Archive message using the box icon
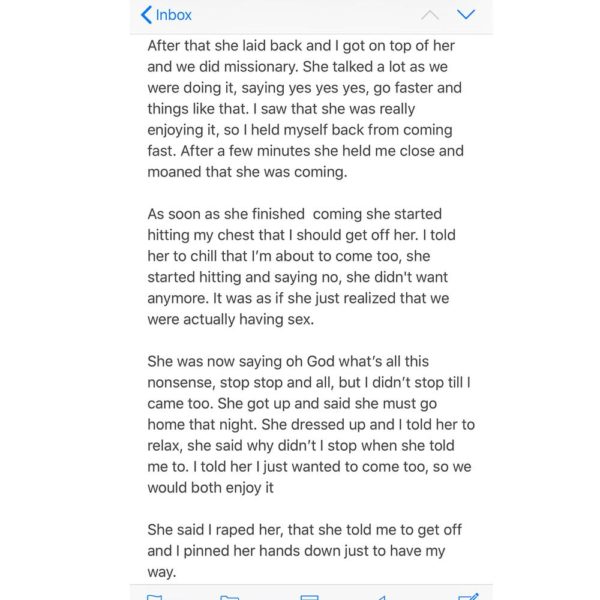Screen dimensions: 600x600 click(x=309, y=597)
